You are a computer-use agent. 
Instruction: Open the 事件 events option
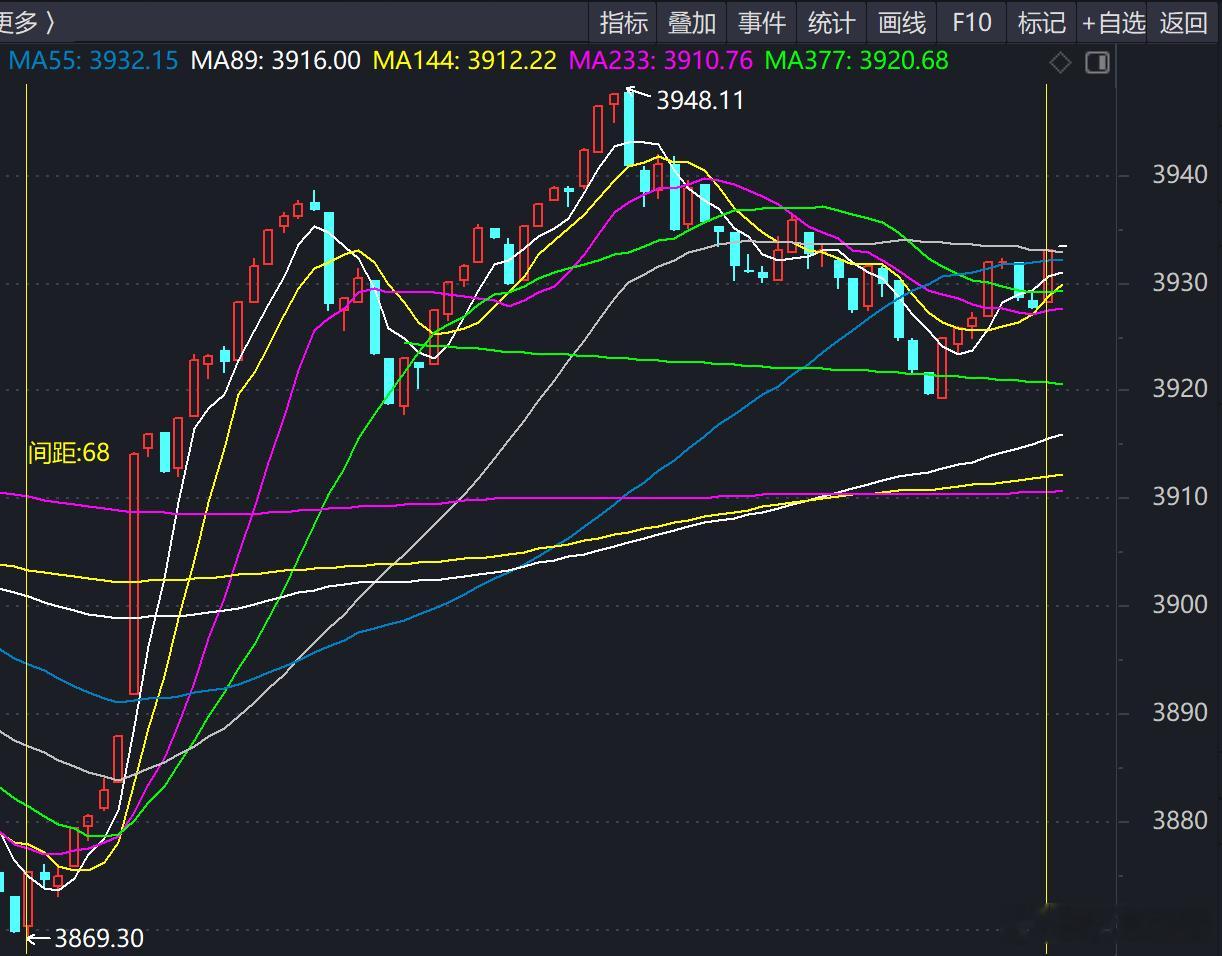click(762, 22)
